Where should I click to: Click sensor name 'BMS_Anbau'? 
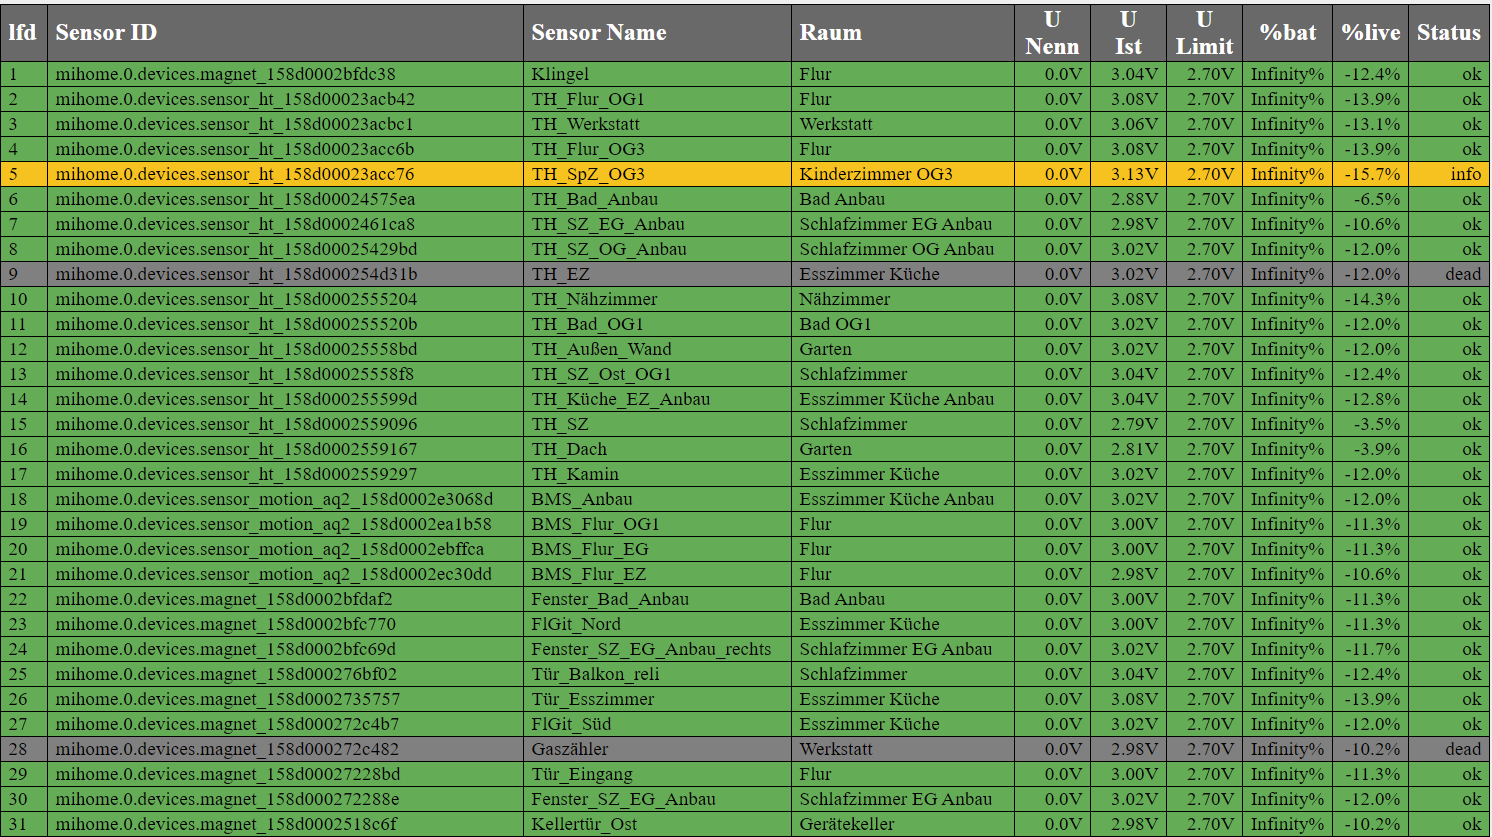point(582,499)
